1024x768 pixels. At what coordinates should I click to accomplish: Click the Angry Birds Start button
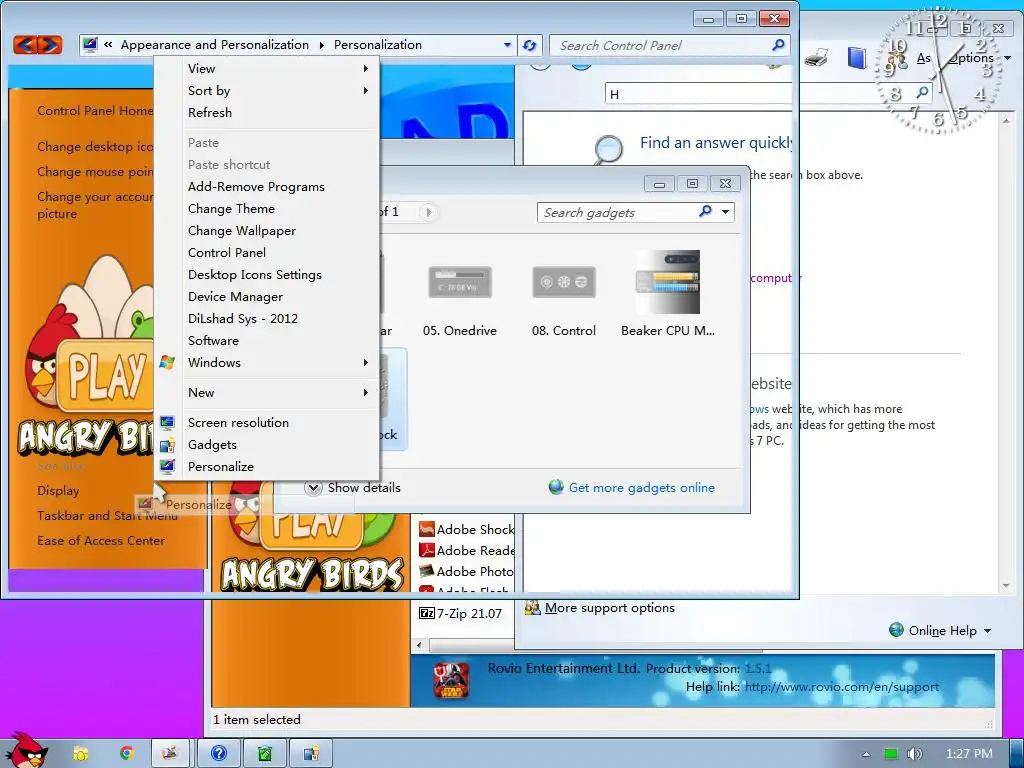click(24, 750)
